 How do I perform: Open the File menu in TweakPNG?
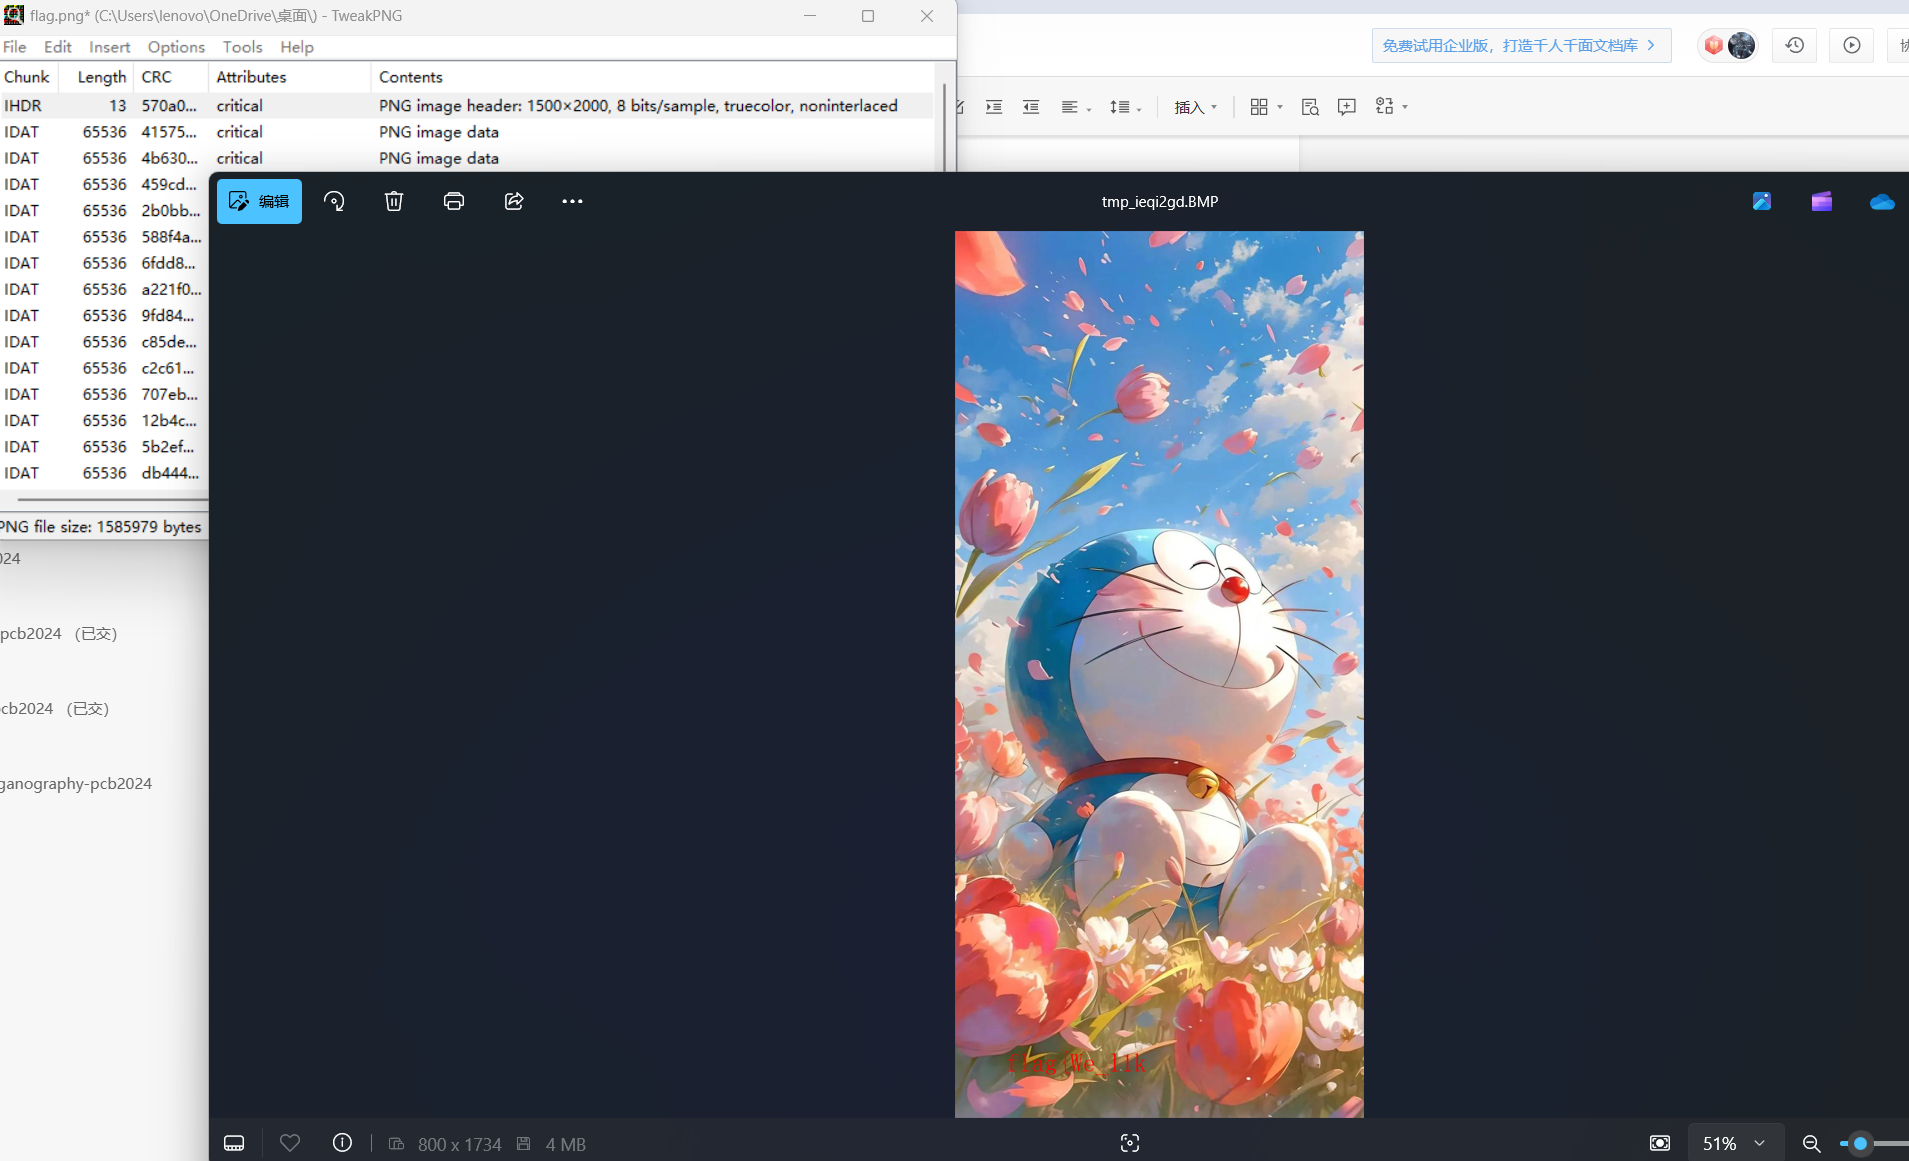point(15,47)
